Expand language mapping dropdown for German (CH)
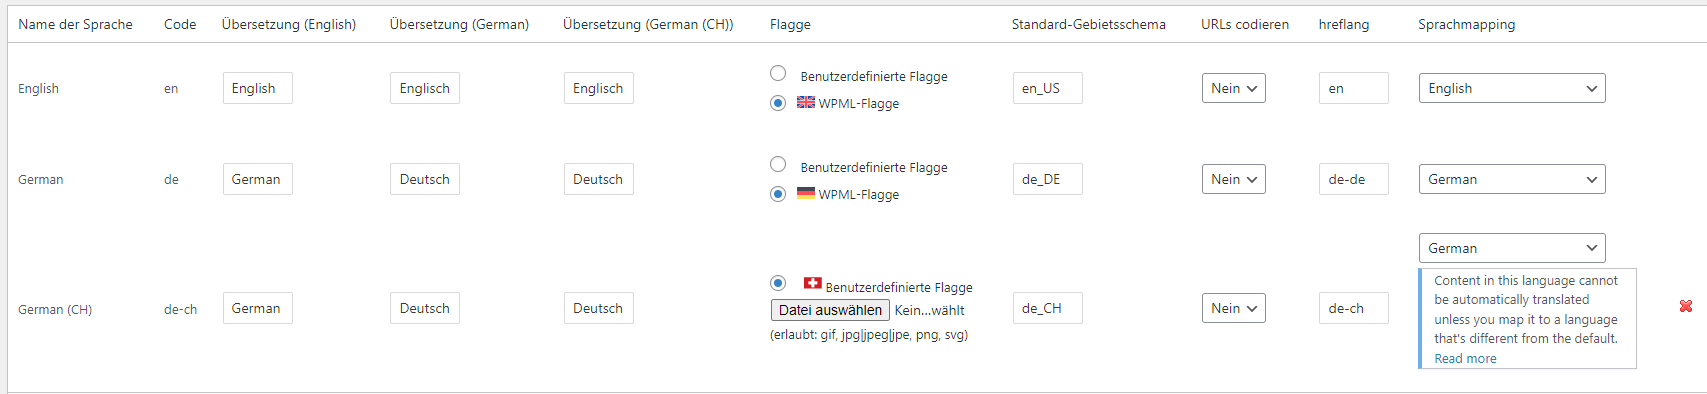 [1512, 248]
